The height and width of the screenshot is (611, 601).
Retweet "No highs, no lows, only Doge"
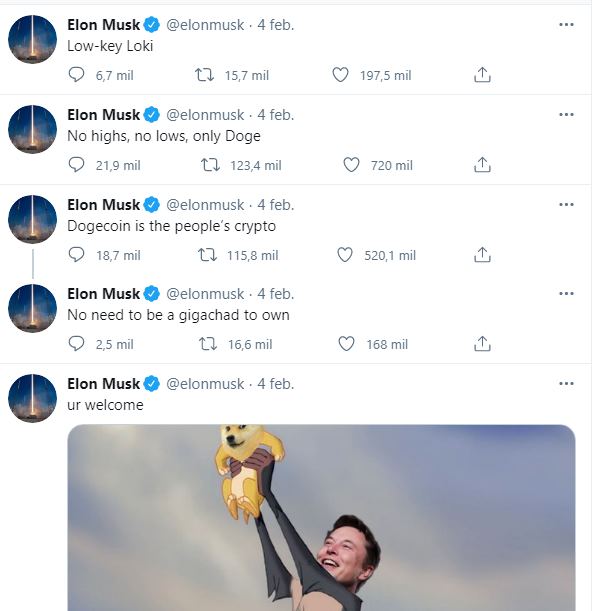click(x=211, y=165)
